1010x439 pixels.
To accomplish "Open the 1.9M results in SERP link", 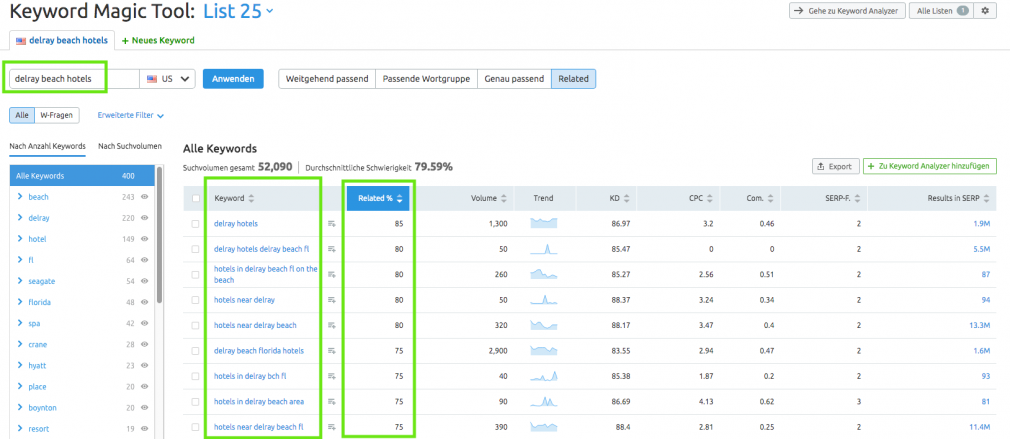I will click(981, 223).
